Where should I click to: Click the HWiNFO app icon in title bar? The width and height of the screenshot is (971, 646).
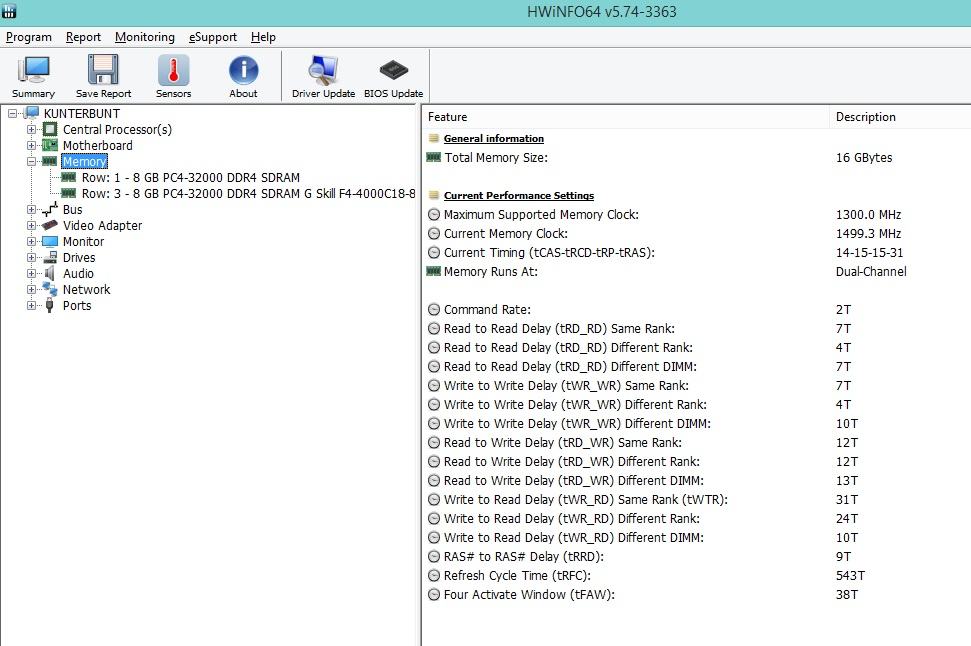pyautogui.click(x=9, y=11)
